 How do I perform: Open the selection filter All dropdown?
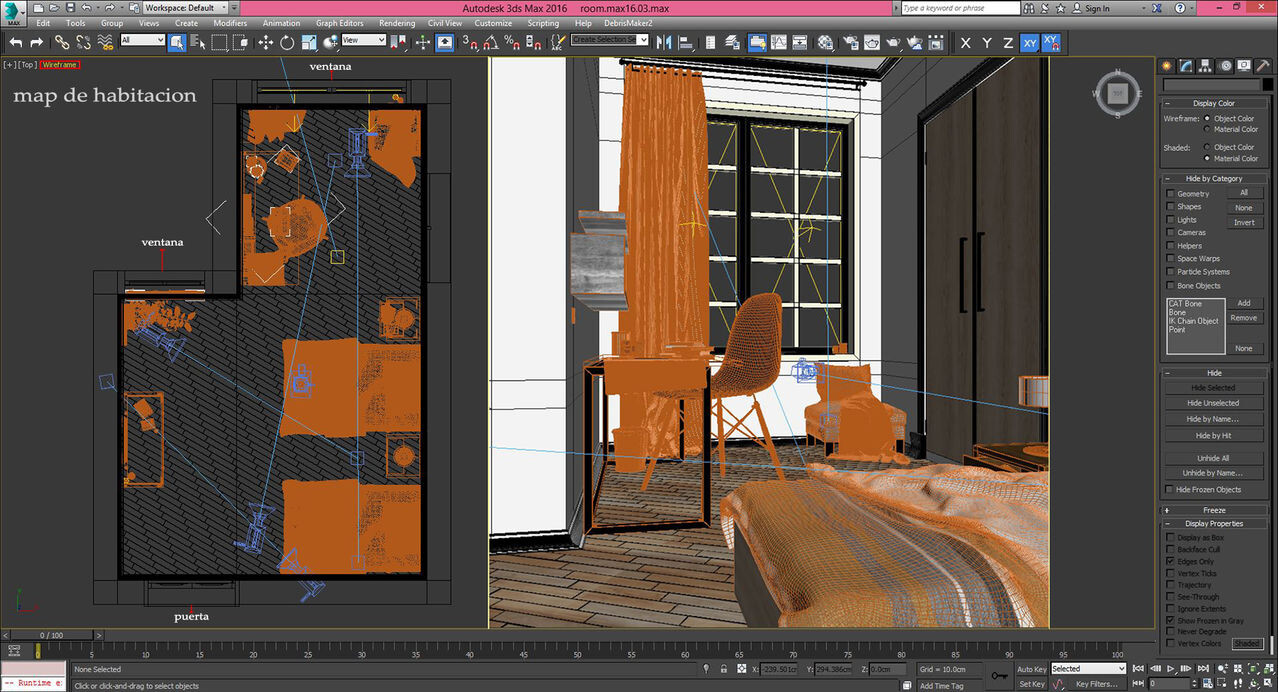coord(142,41)
